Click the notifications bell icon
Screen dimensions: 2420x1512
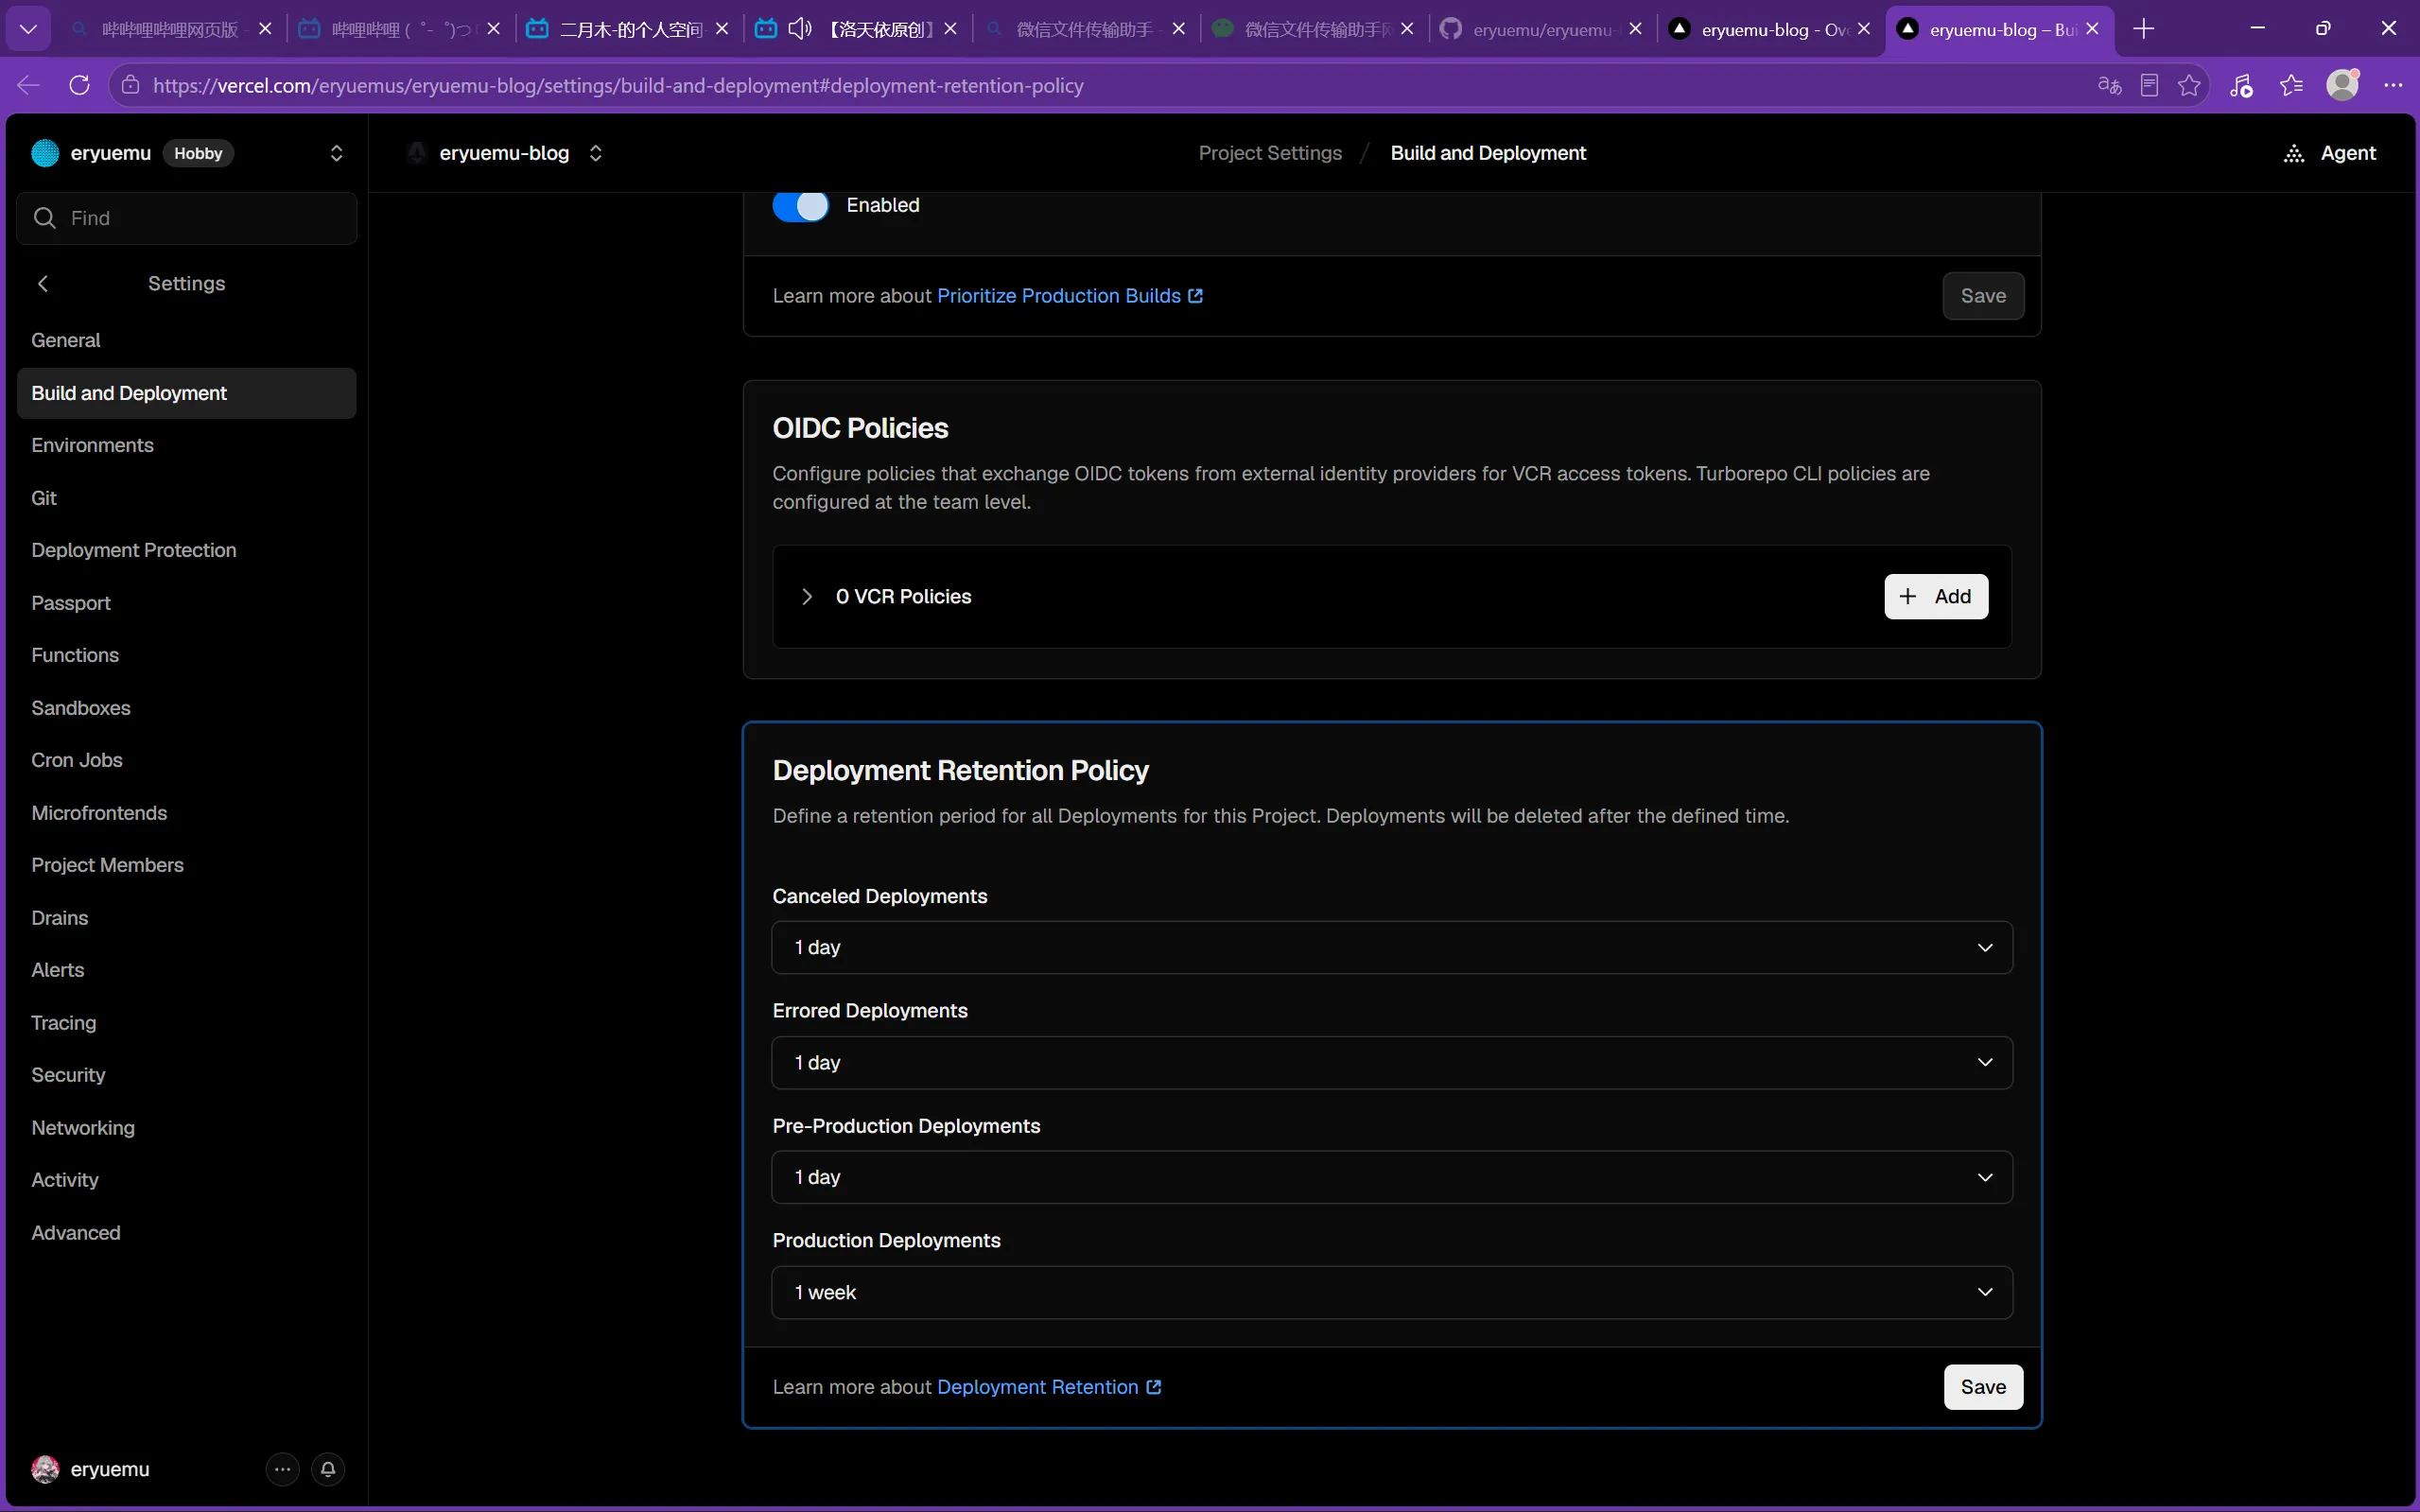tap(328, 1469)
